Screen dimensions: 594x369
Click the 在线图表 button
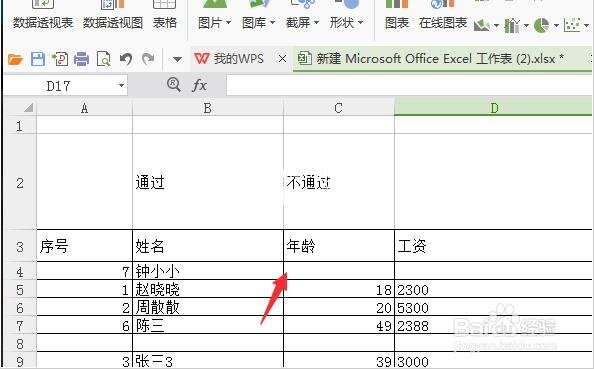point(443,15)
